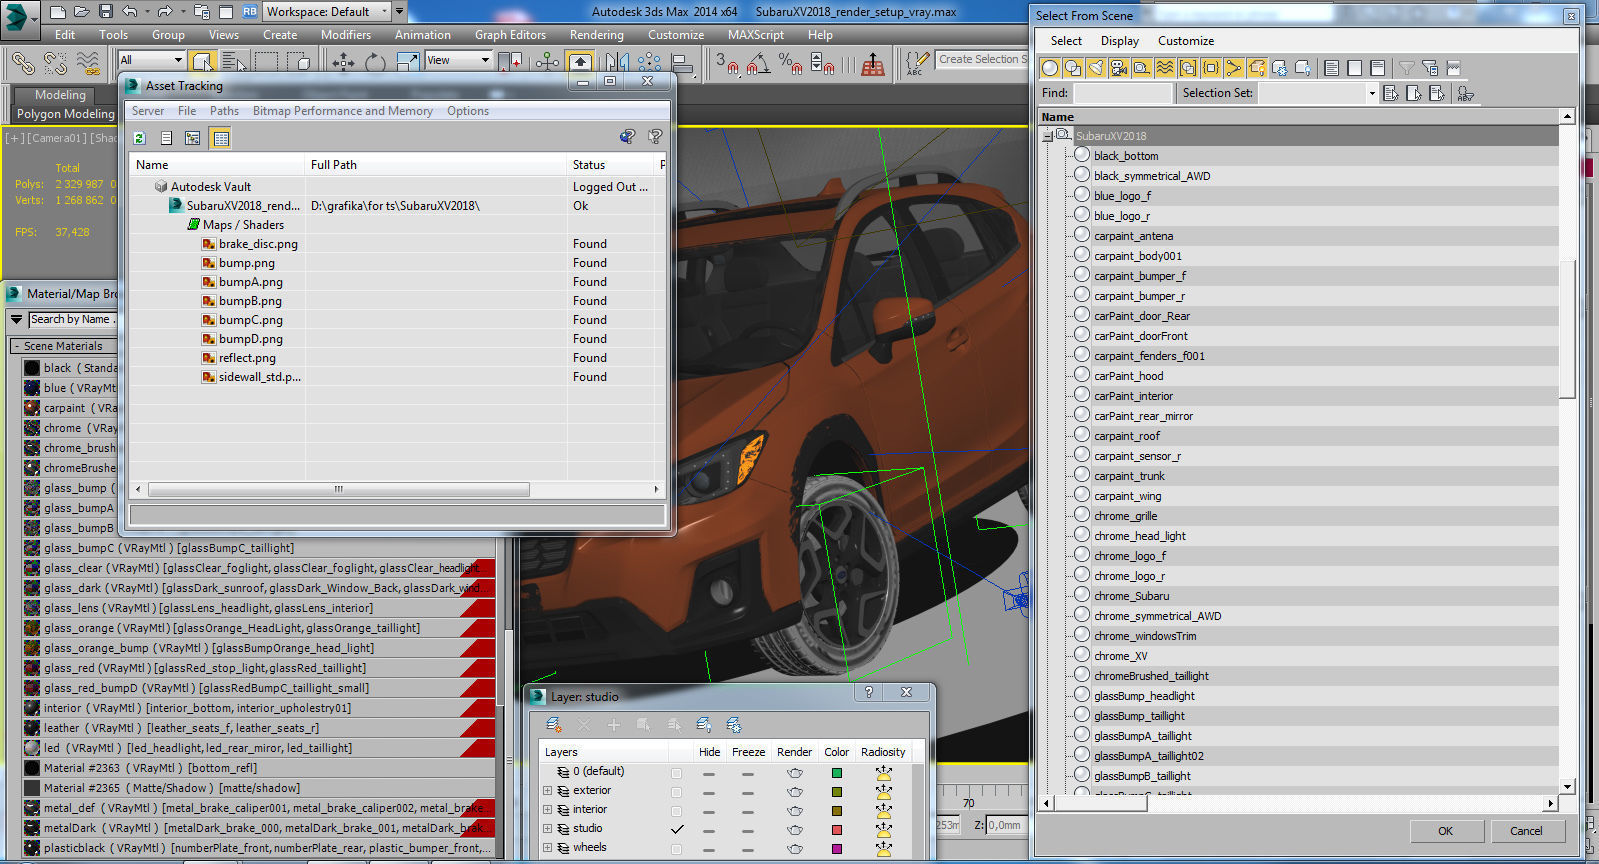1599x864 pixels.
Task: Activate Select and Move tool
Action: point(343,62)
